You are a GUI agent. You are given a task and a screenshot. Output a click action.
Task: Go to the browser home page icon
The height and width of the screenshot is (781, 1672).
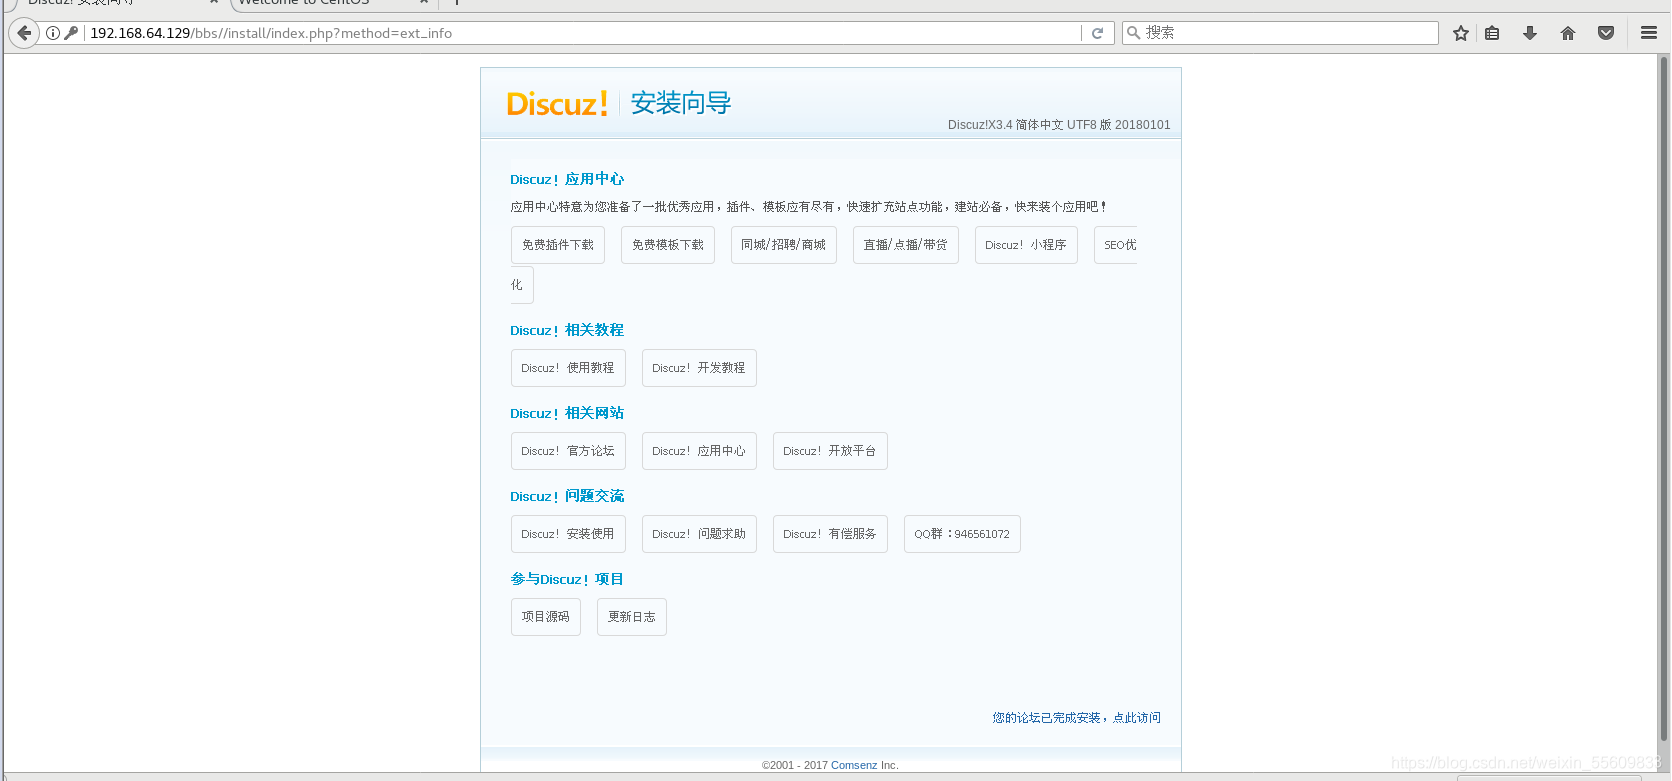1568,33
